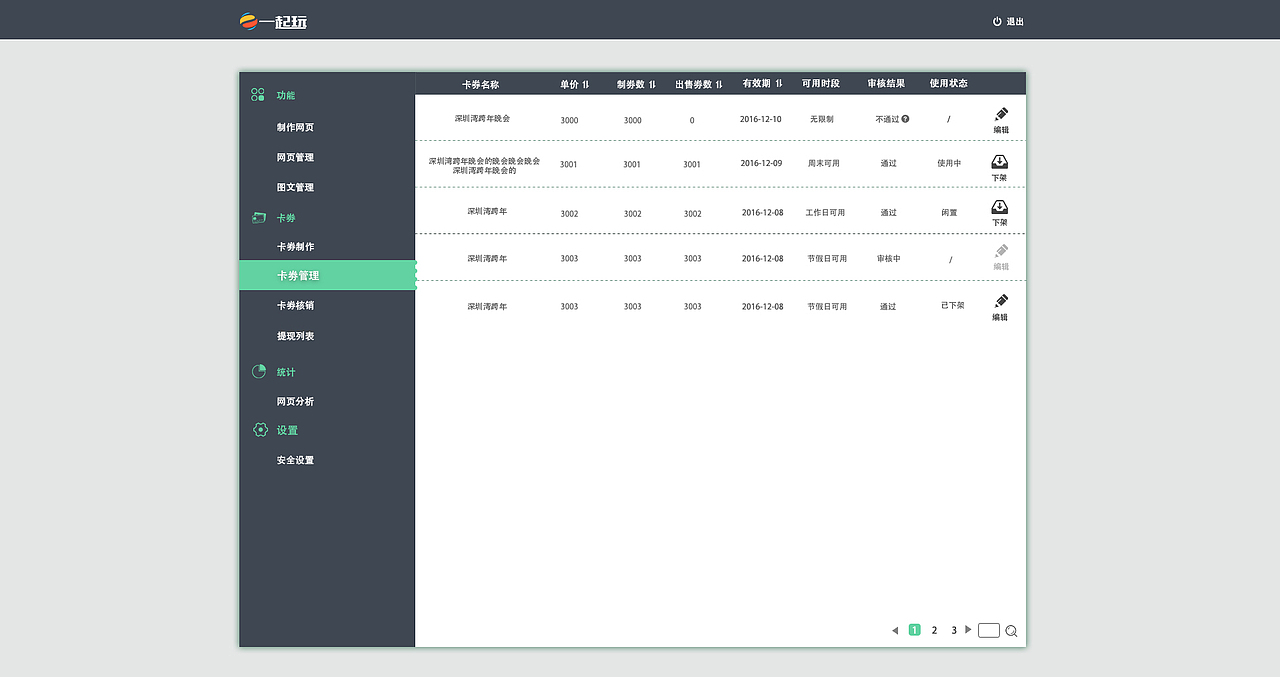This screenshot has width=1280, height=677.
Task: Go to page 2
Action: coord(934,630)
